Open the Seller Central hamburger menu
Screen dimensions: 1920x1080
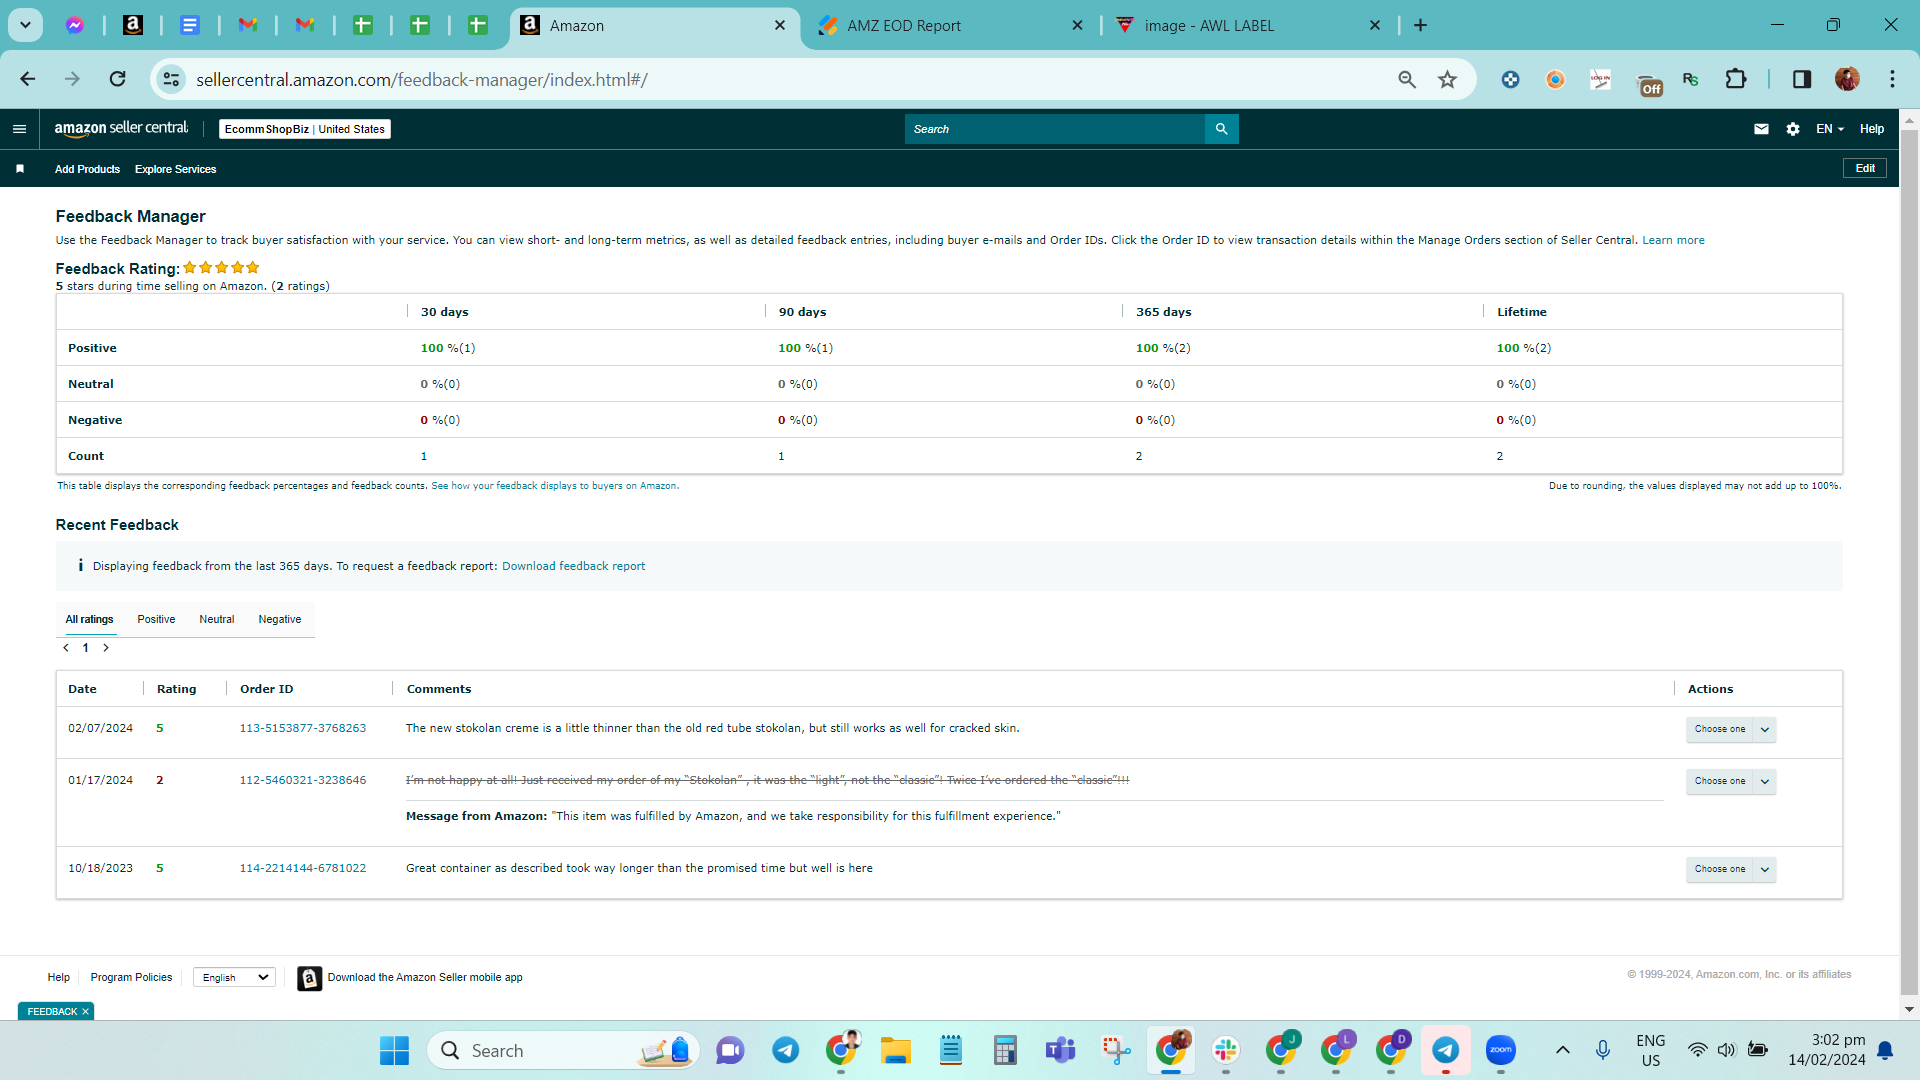click(x=19, y=129)
